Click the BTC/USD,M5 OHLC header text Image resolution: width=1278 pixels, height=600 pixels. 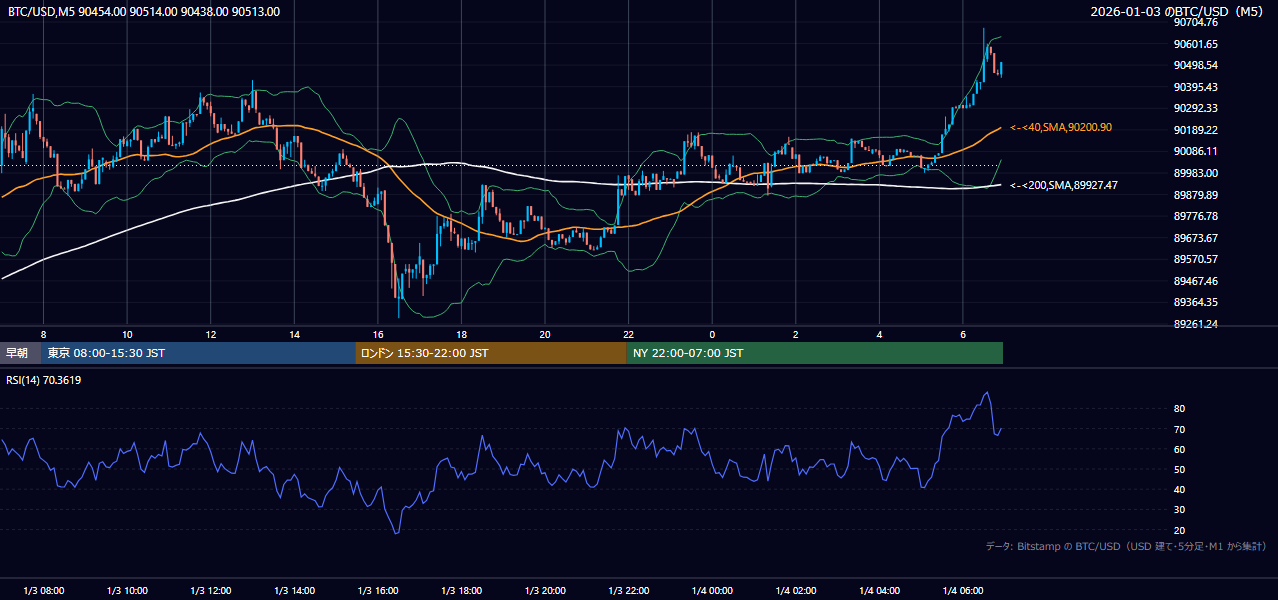144,12
